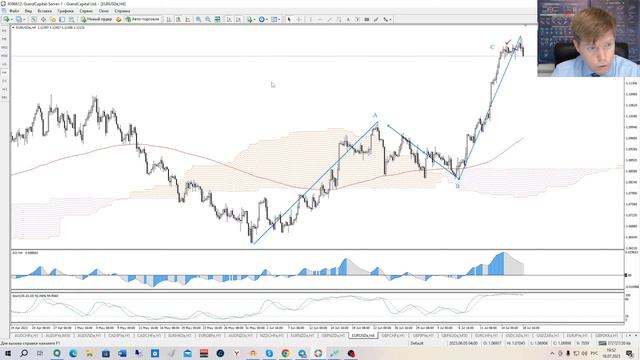The width and height of the screenshot is (640, 360).
Task: Select the crosshair tool
Action: [x=299, y=19]
